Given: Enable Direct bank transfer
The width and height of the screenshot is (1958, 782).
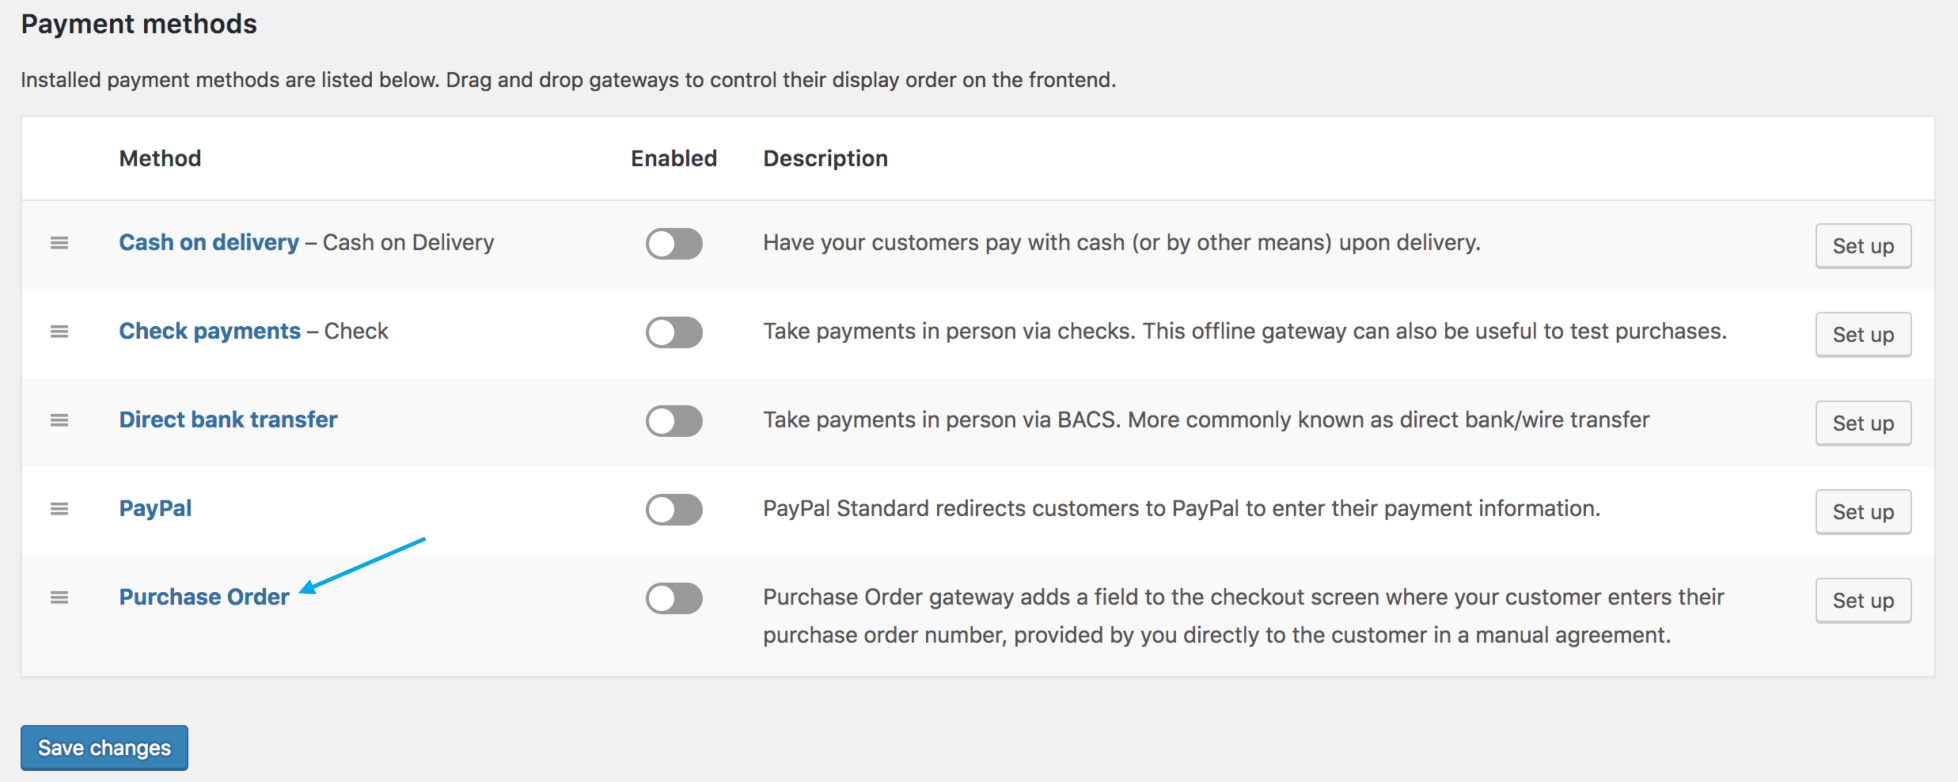Looking at the screenshot, I should click(x=674, y=421).
